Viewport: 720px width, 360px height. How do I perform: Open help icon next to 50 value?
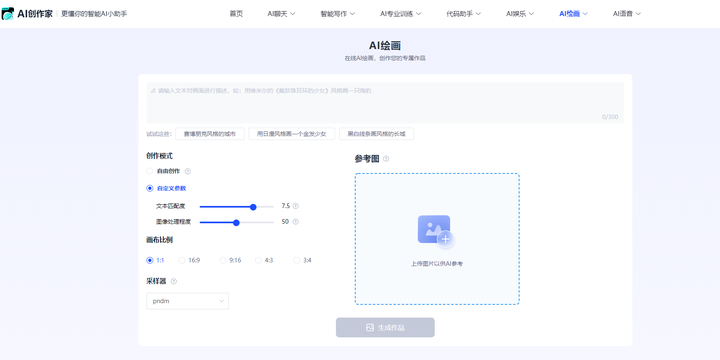click(x=296, y=222)
